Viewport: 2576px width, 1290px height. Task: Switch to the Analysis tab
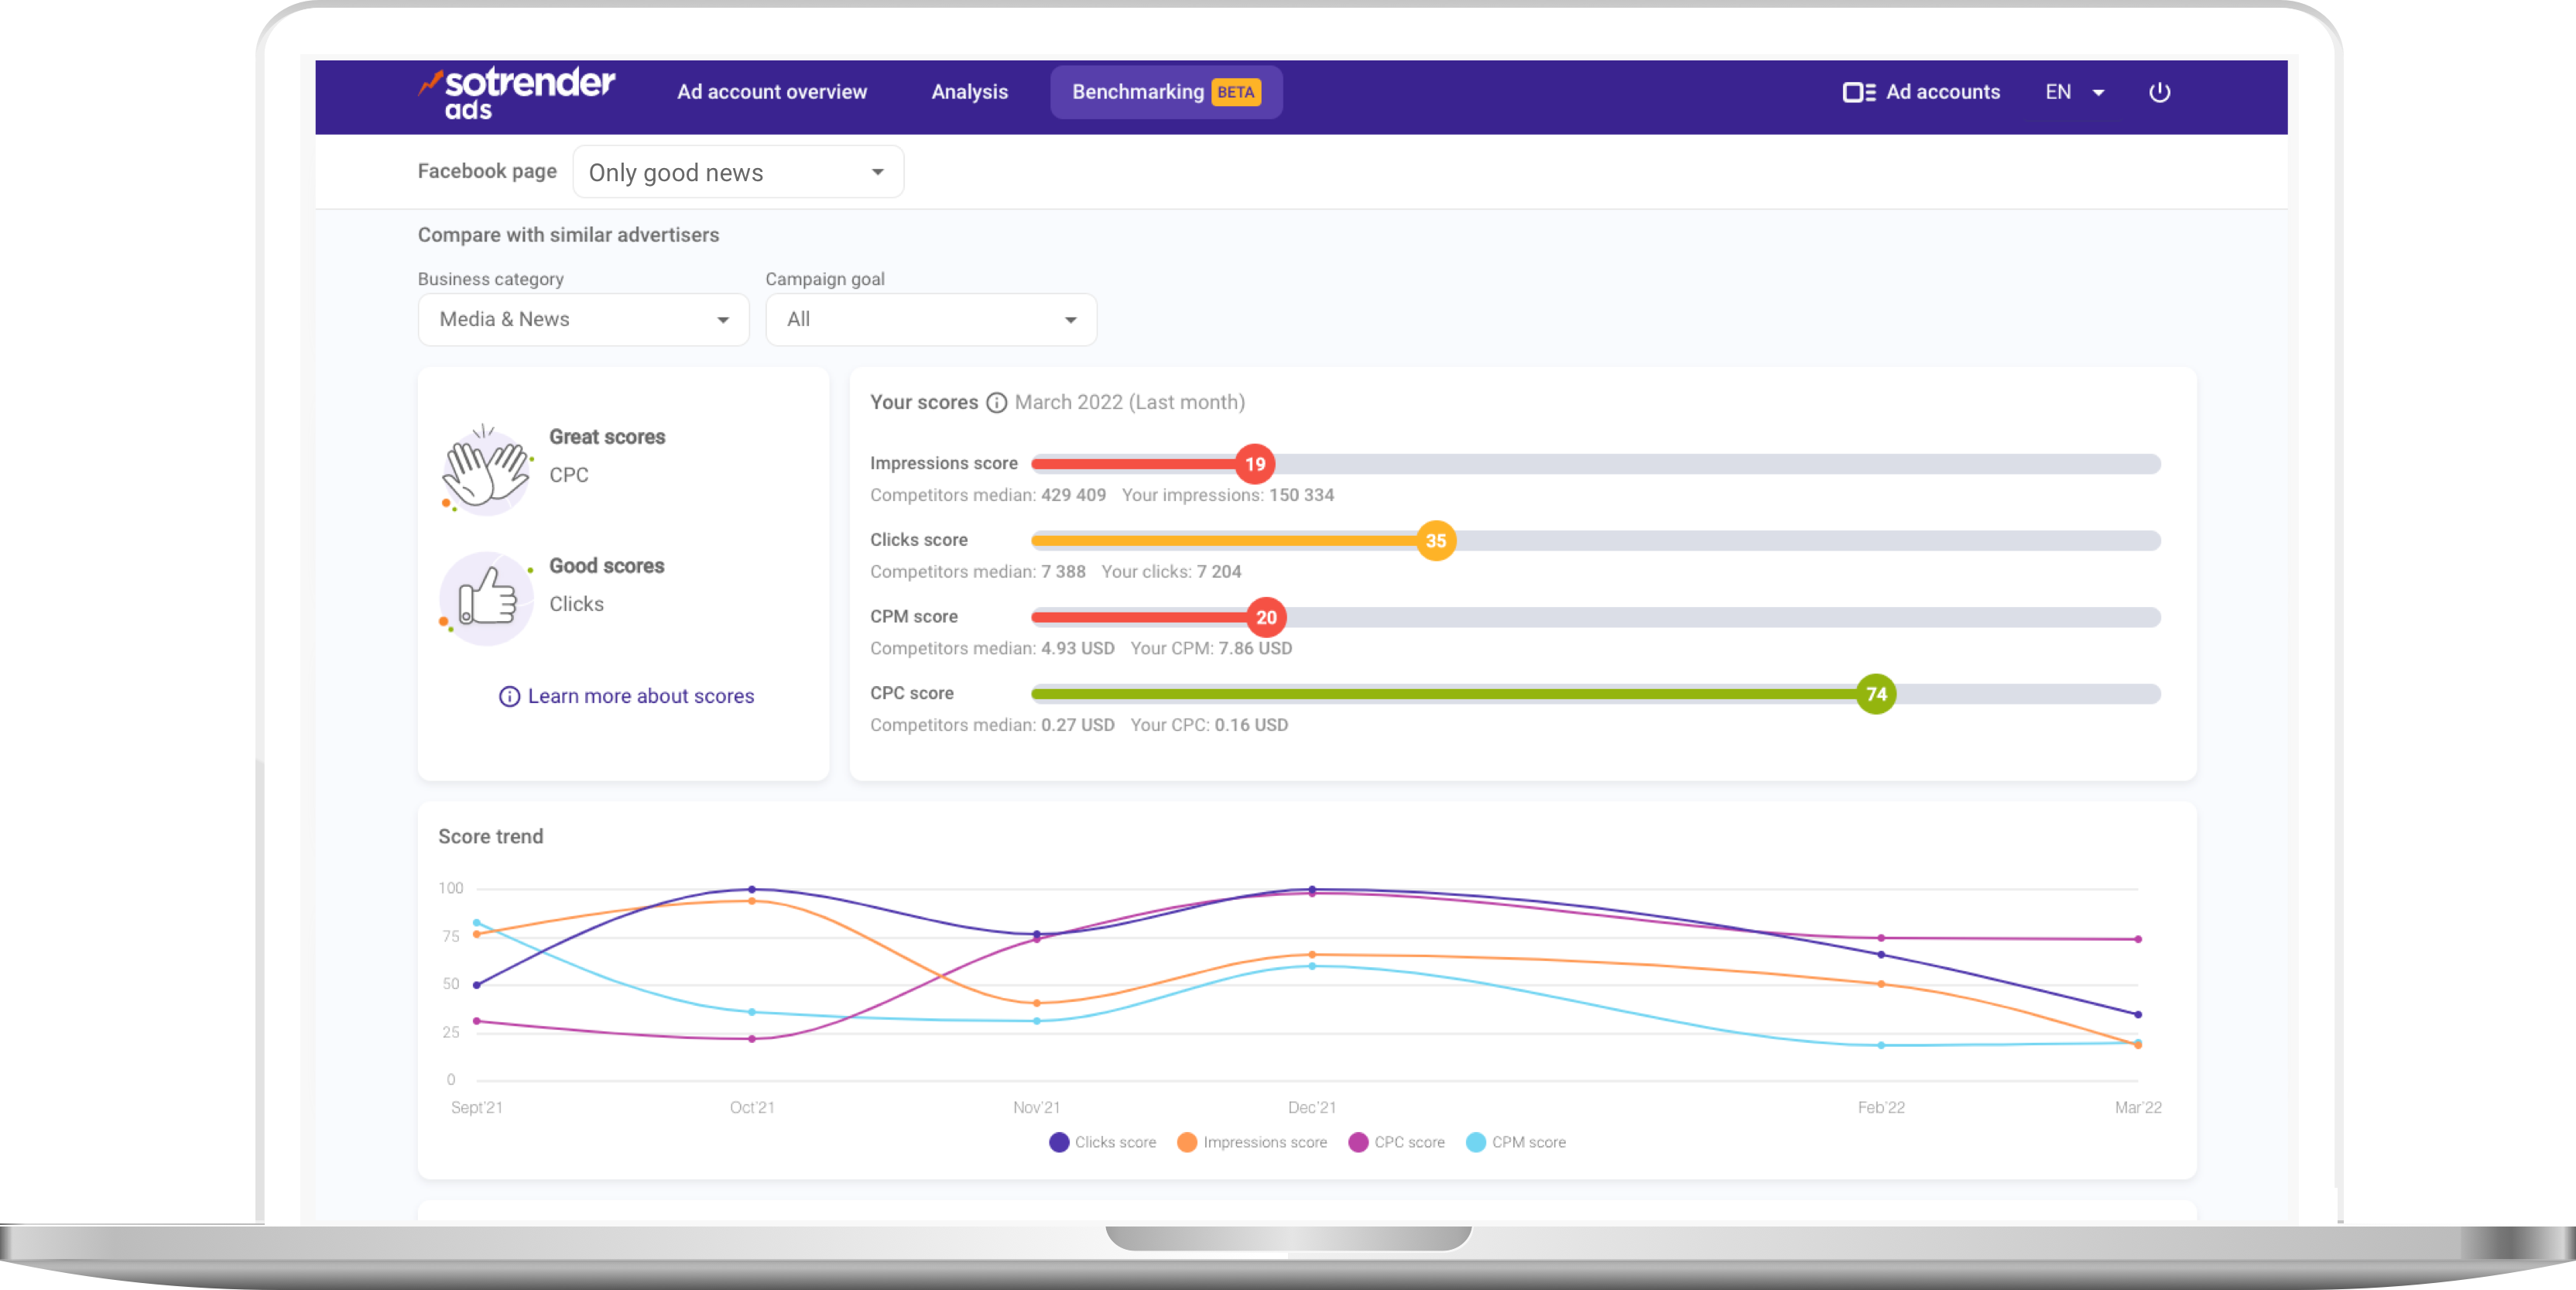[x=969, y=92]
